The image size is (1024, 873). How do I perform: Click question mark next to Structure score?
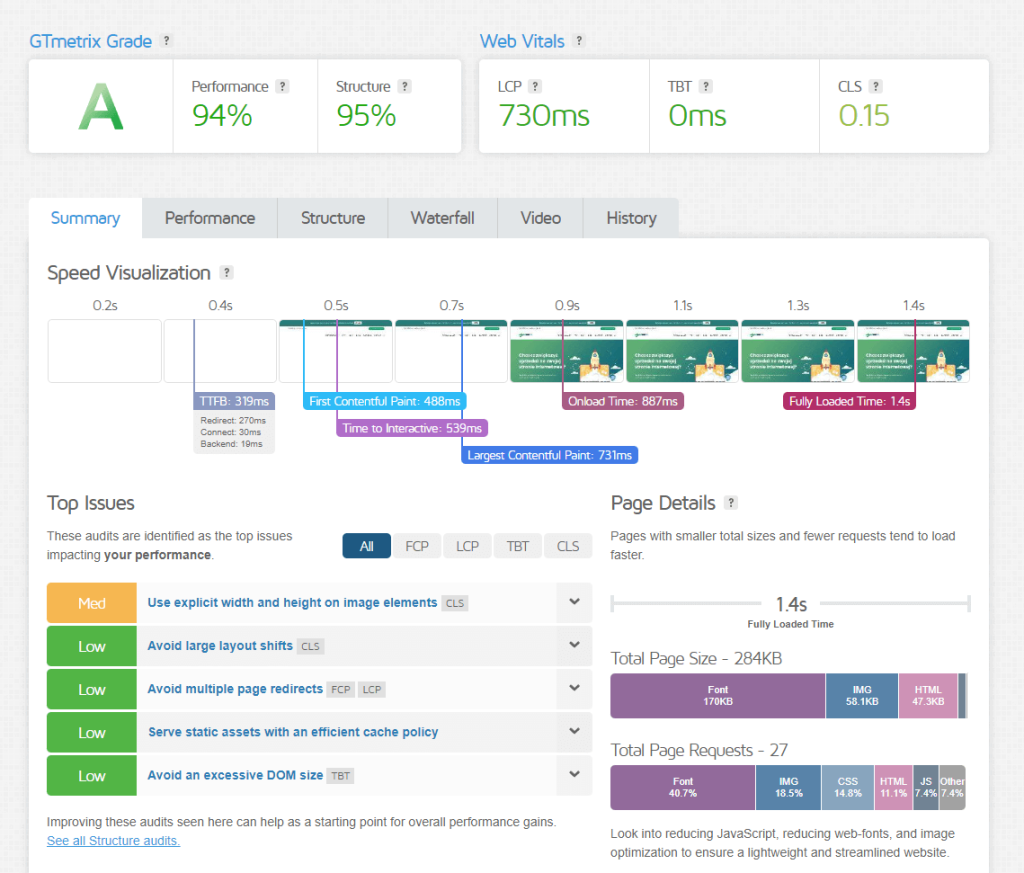click(x=404, y=87)
